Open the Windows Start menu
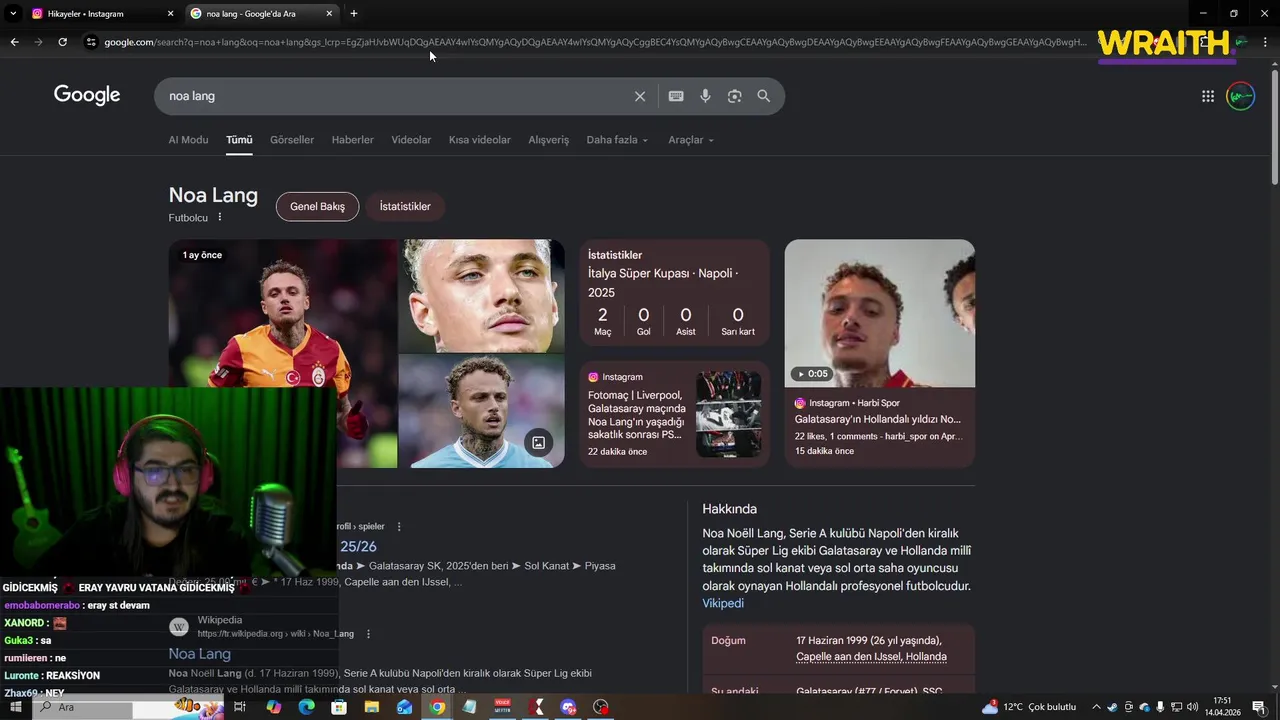1280x720 pixels. (16, 707)
